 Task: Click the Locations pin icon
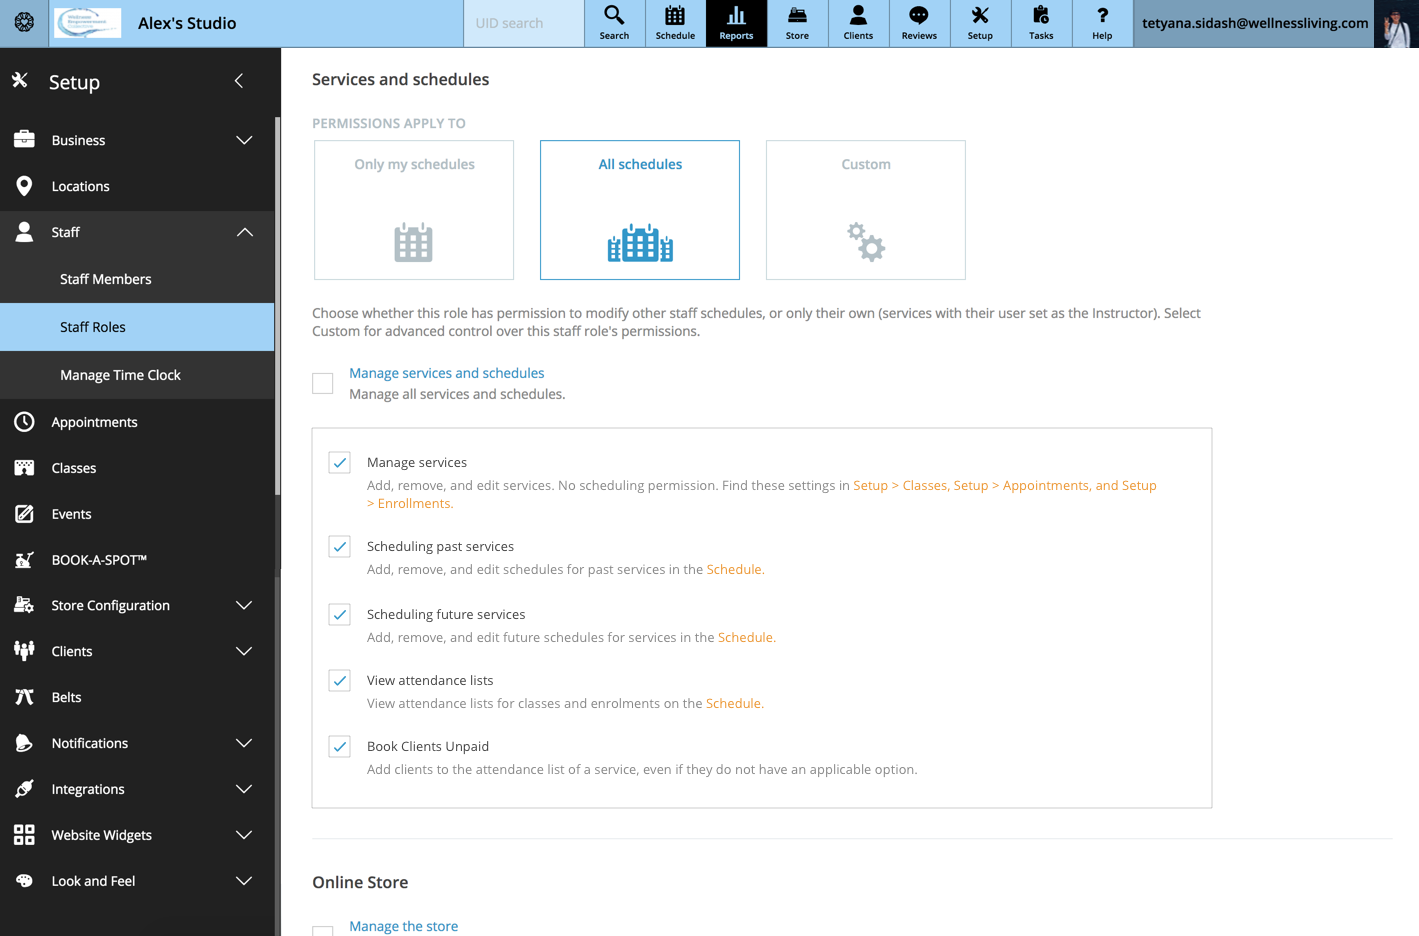coord(24,186)
